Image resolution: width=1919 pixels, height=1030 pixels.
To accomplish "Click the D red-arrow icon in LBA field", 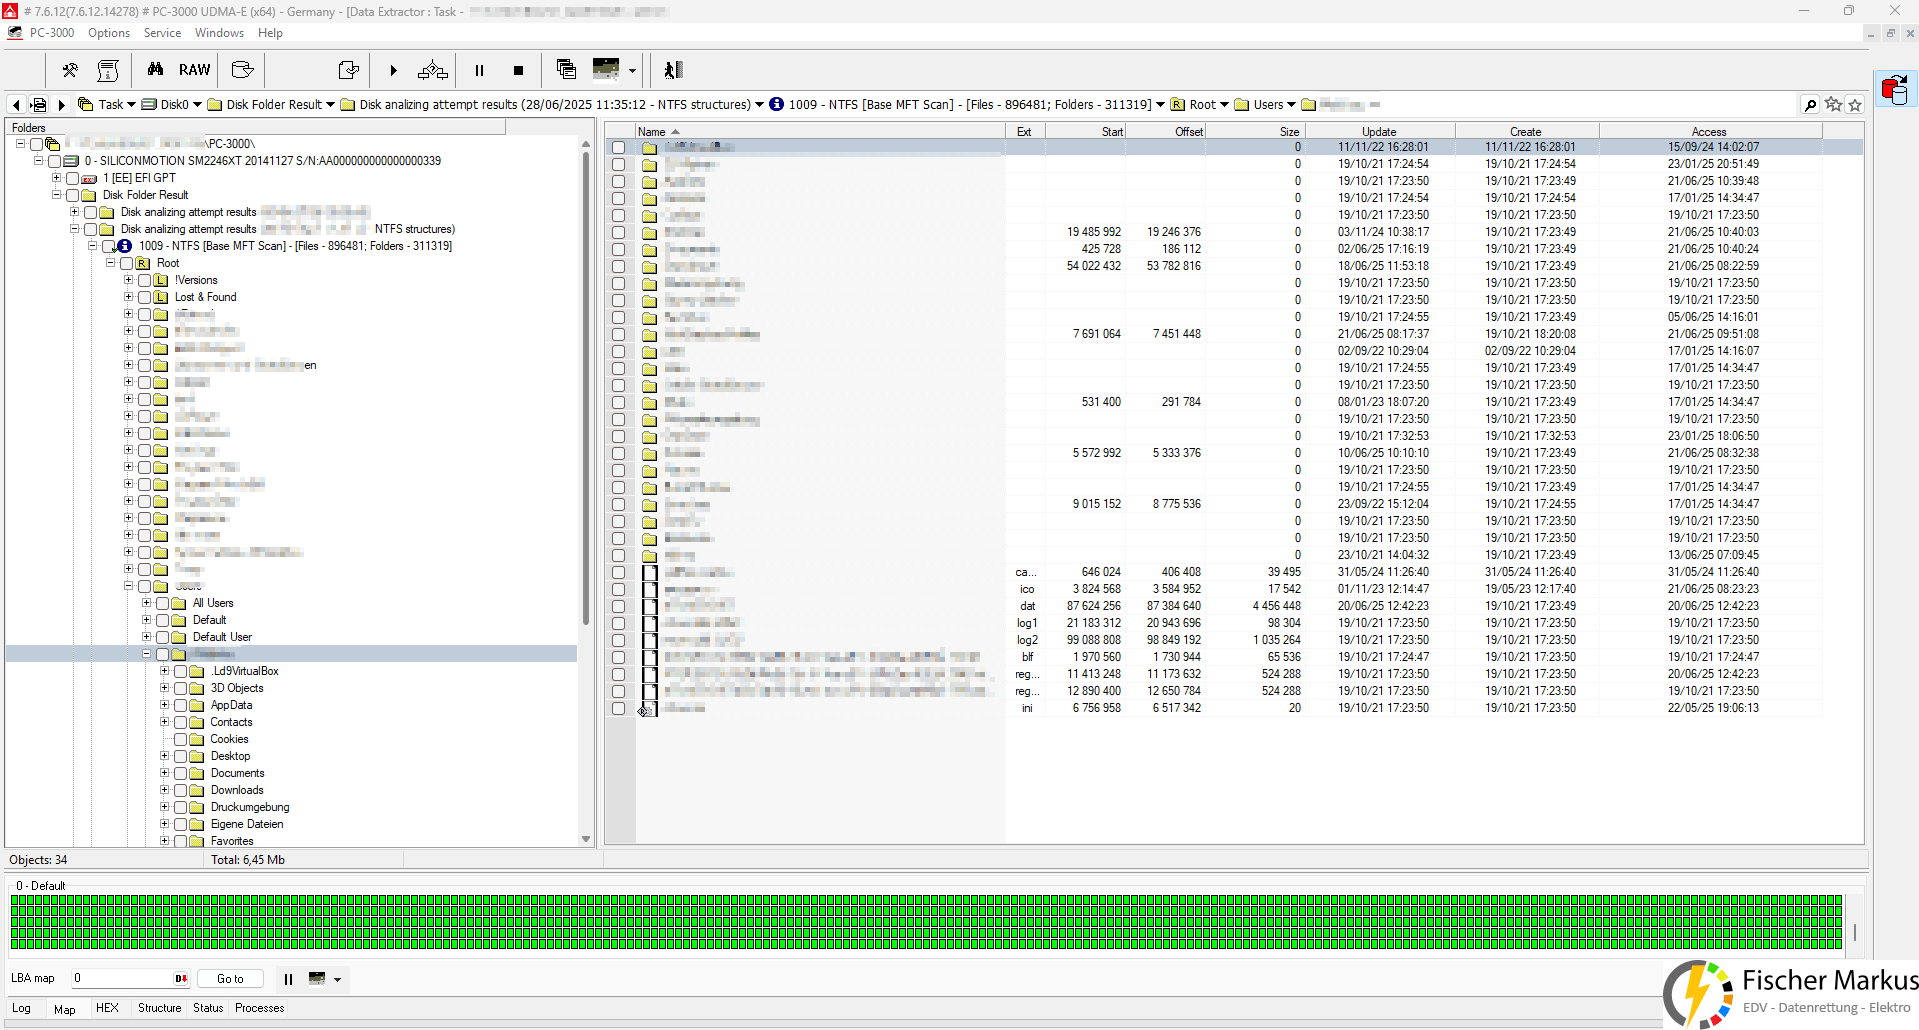I will point(181,979).
